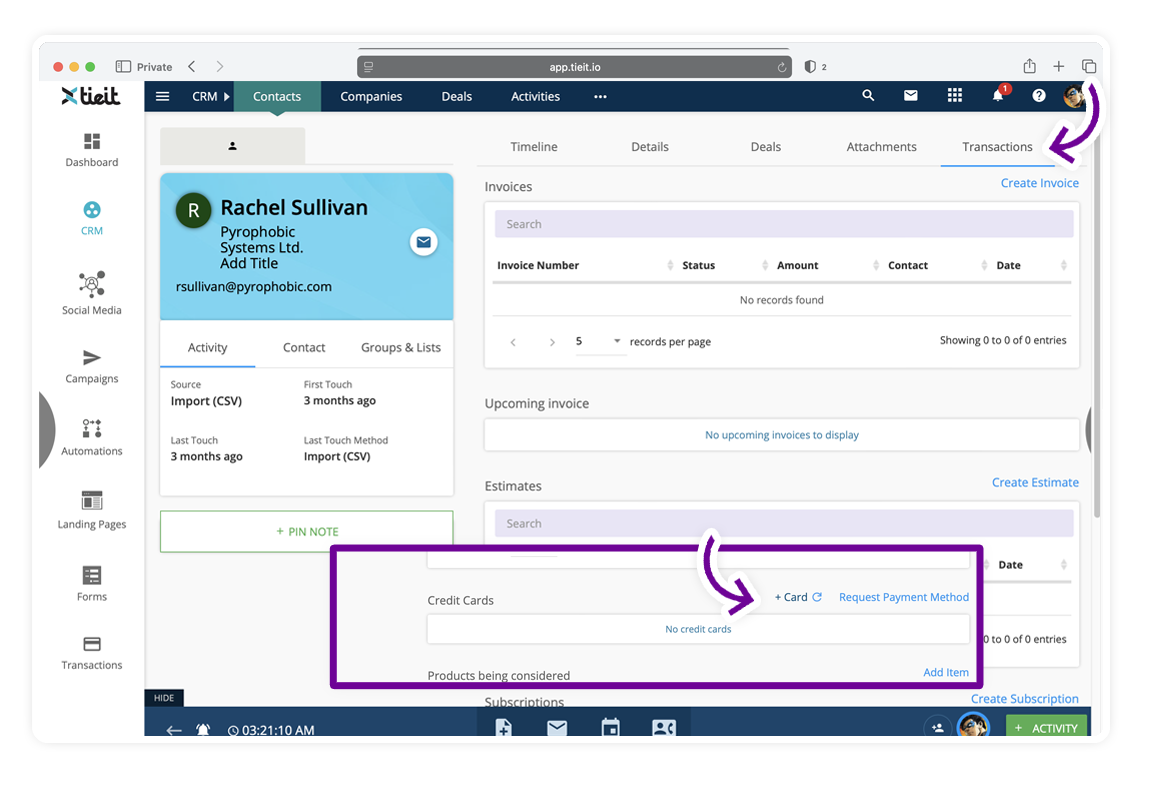
Task: Click the calendar icon in bottom bar
Action: click(610, 727)
